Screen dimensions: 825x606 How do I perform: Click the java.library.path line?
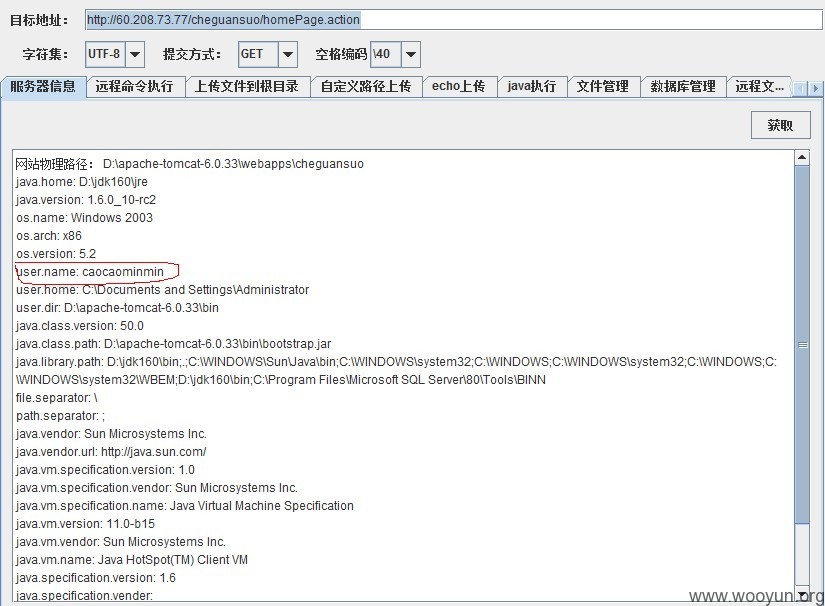pyautogui.click(x=396, y=371)
